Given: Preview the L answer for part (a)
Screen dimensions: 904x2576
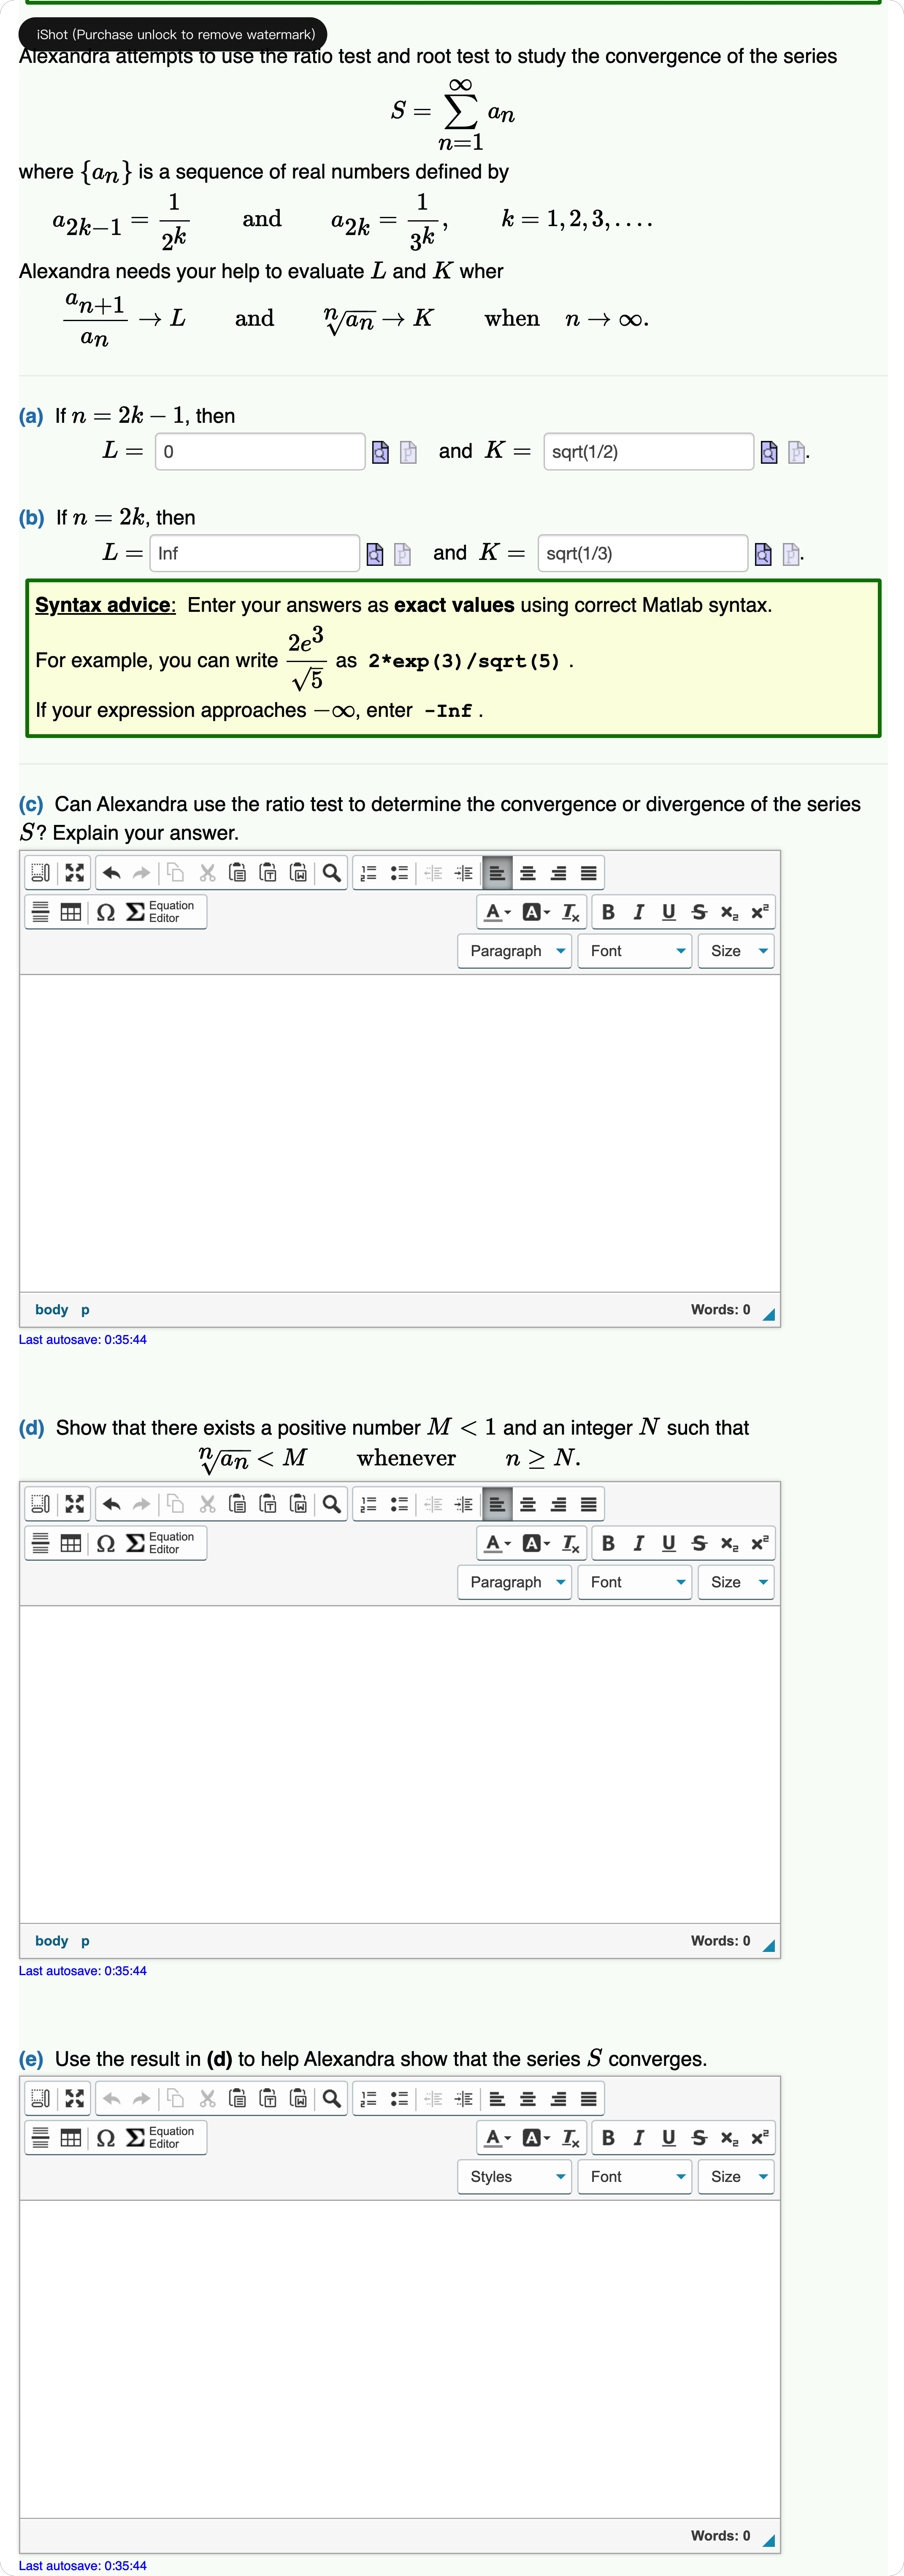Looking at the screenshot, I should coord(380,452).
